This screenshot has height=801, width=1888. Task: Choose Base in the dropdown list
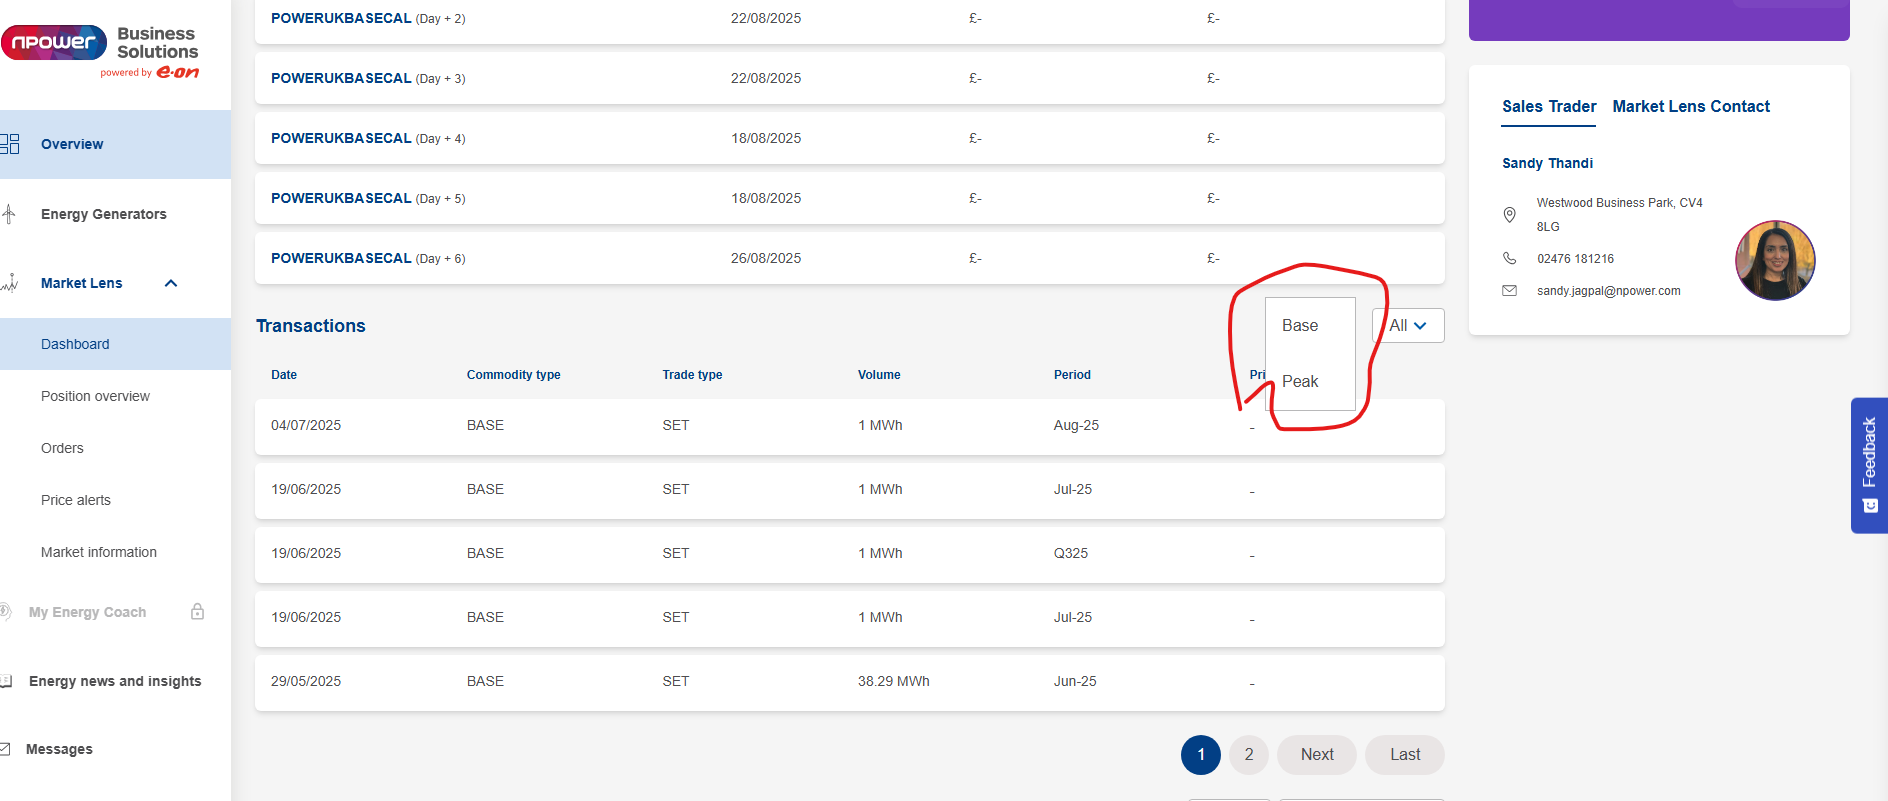coord(1300,326)
